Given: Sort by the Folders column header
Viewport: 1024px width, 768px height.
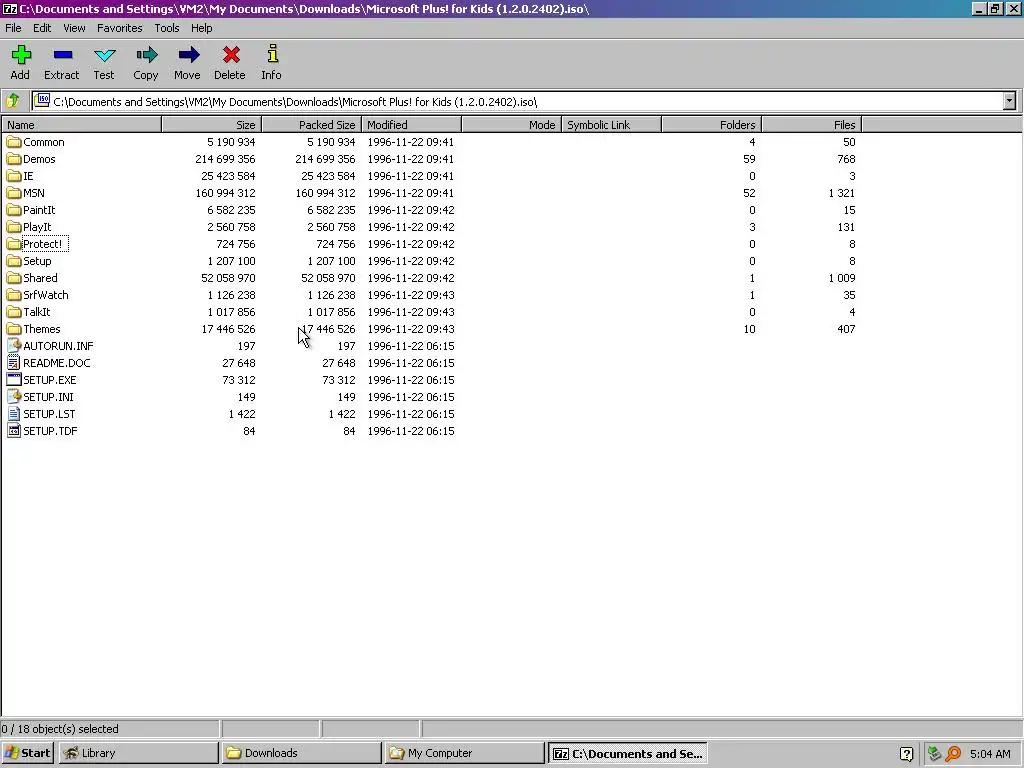Looking at the screenshot, I should 712,125.
